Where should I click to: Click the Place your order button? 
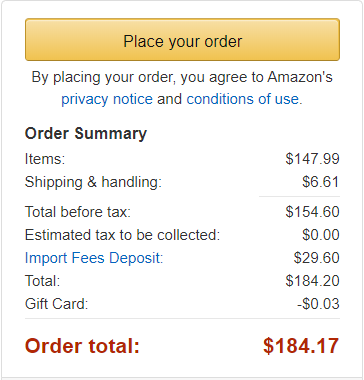182,40
